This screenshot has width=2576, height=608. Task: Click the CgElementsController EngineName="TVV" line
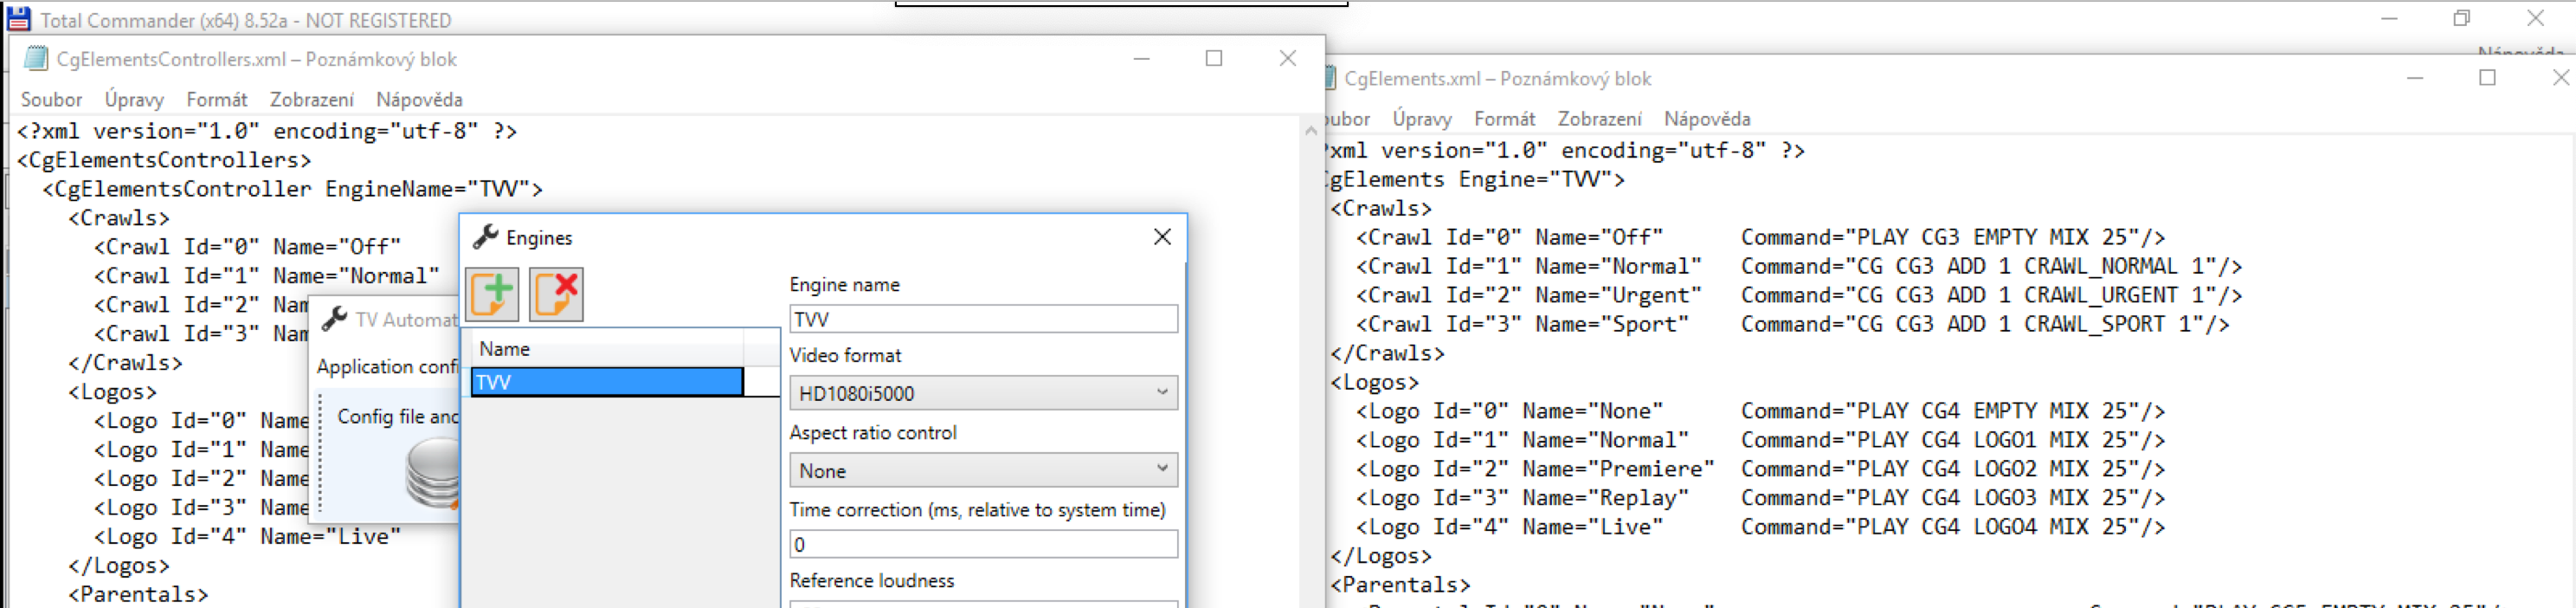coord(293,189)
